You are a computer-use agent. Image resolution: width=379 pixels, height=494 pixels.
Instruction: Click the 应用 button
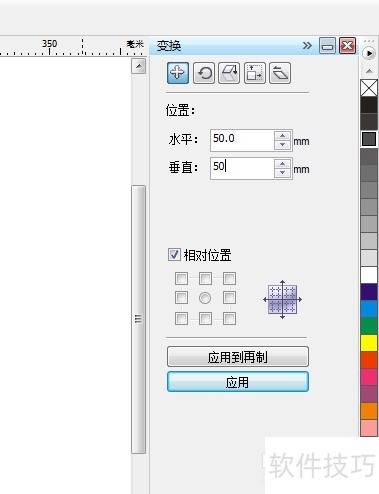click(x=238, y=382)
